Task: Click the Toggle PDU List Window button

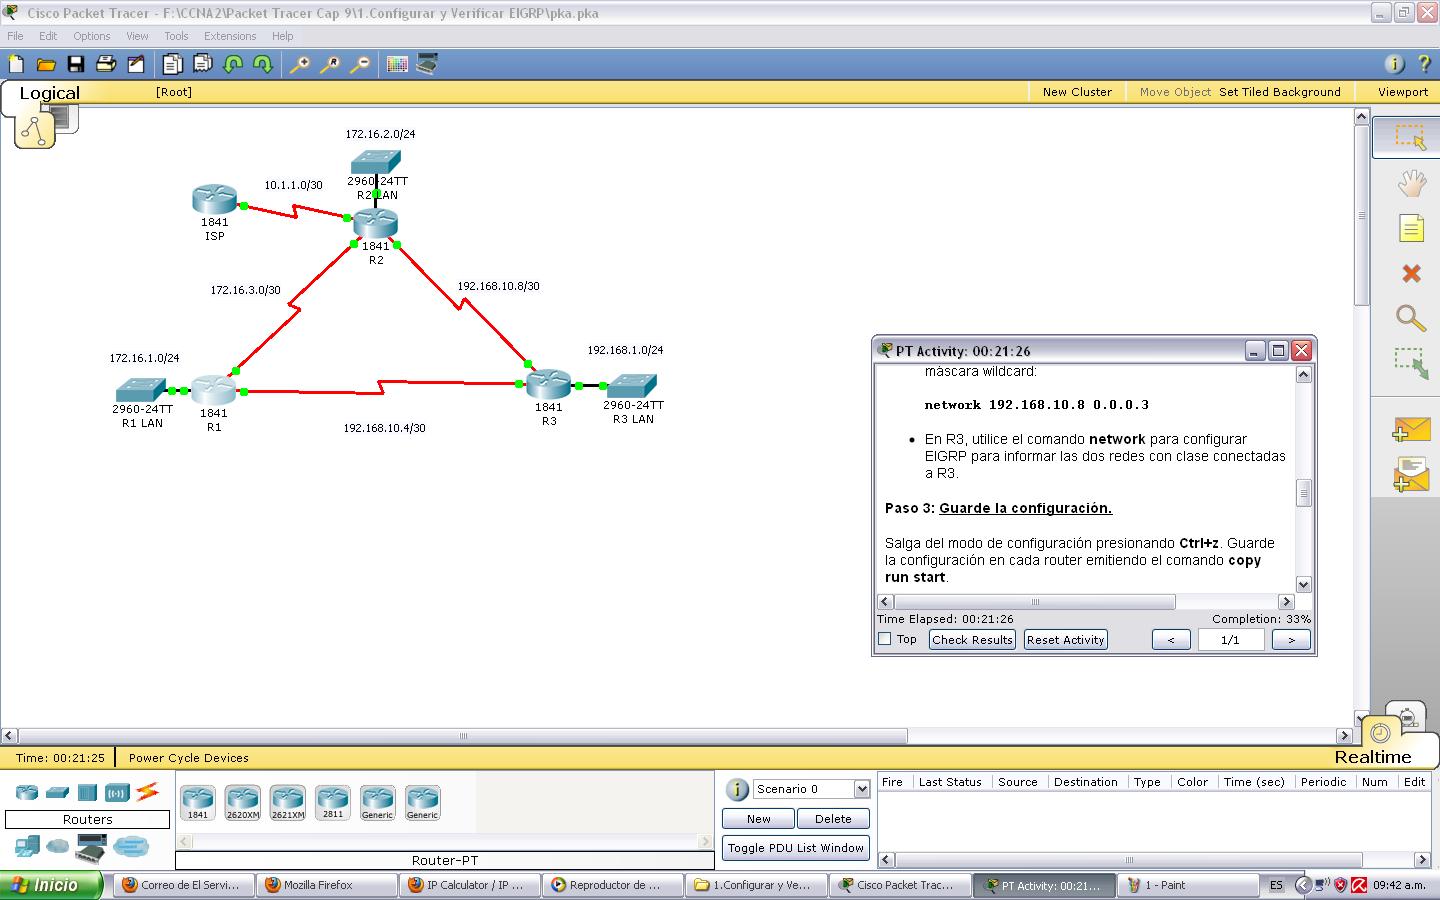Action: coord(795,848)
